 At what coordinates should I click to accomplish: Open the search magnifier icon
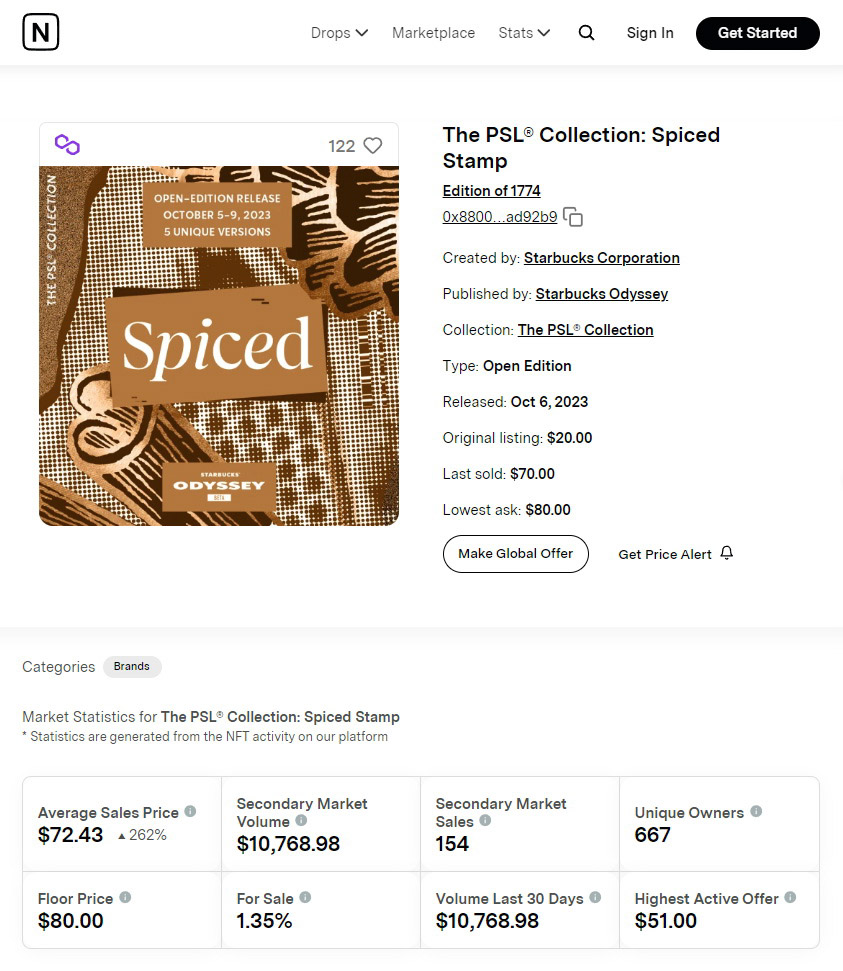pos(586,33)
